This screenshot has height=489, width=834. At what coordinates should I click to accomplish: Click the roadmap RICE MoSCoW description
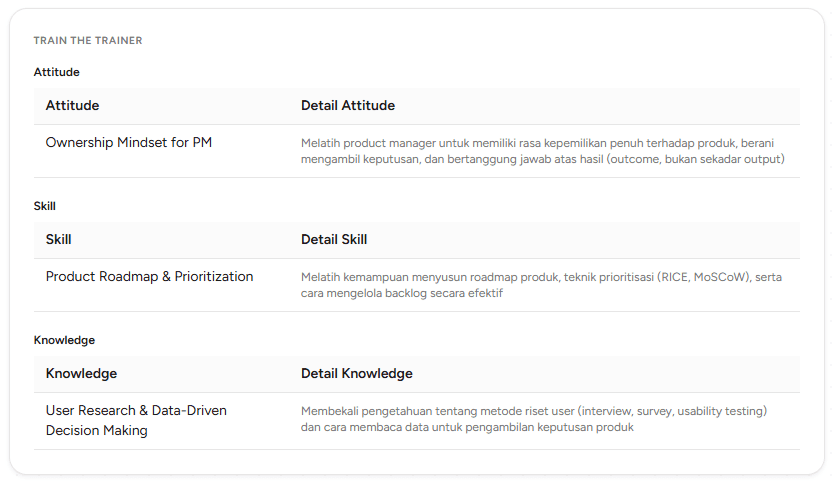(x=541, y=285)
